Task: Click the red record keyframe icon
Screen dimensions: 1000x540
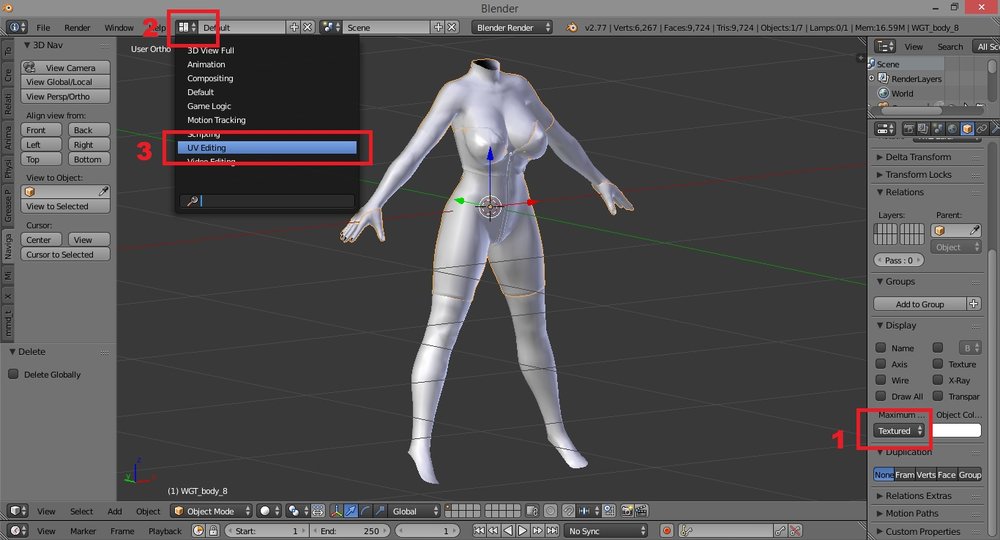Action: 666,530
